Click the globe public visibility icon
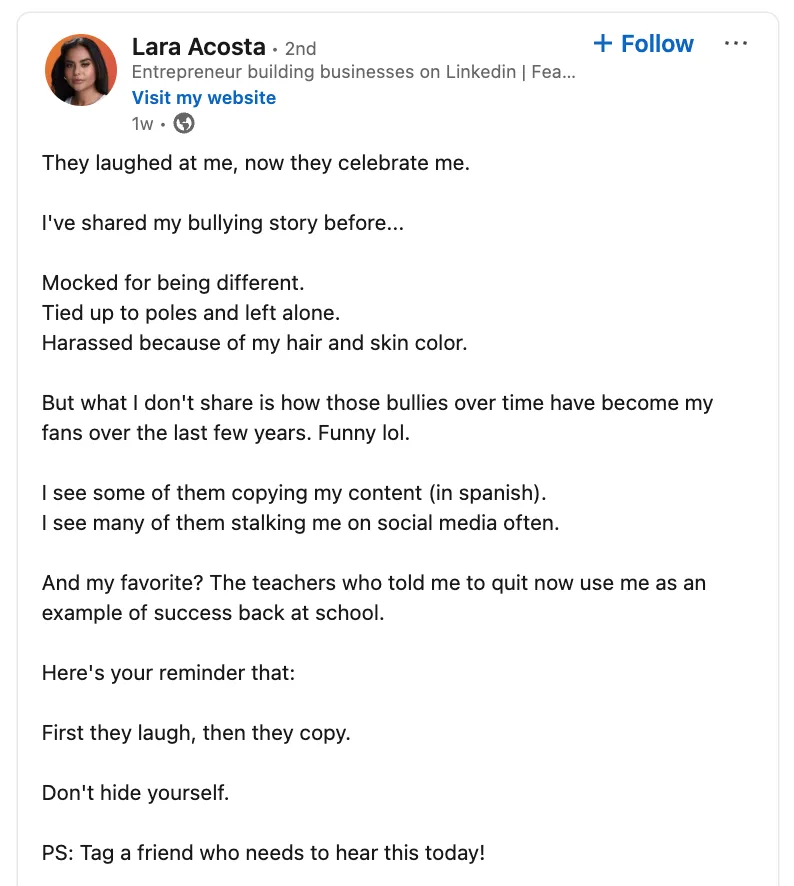The image size is (794, 886). 184,124
